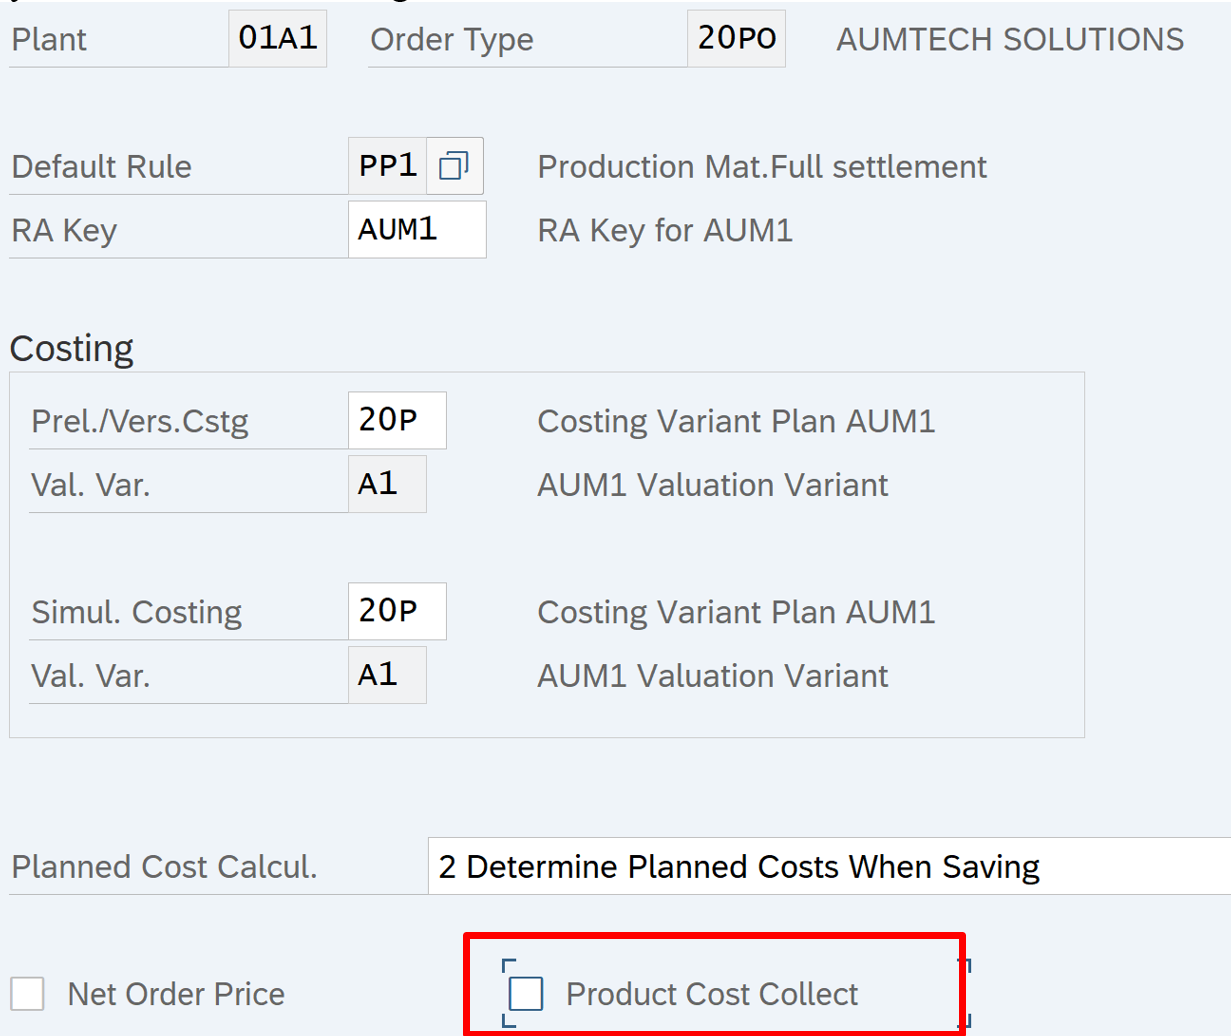The height and width of the screenshot is (1036, 1231).
Task: Click the RA Key for AUM1 description
Action: [665, 230]
